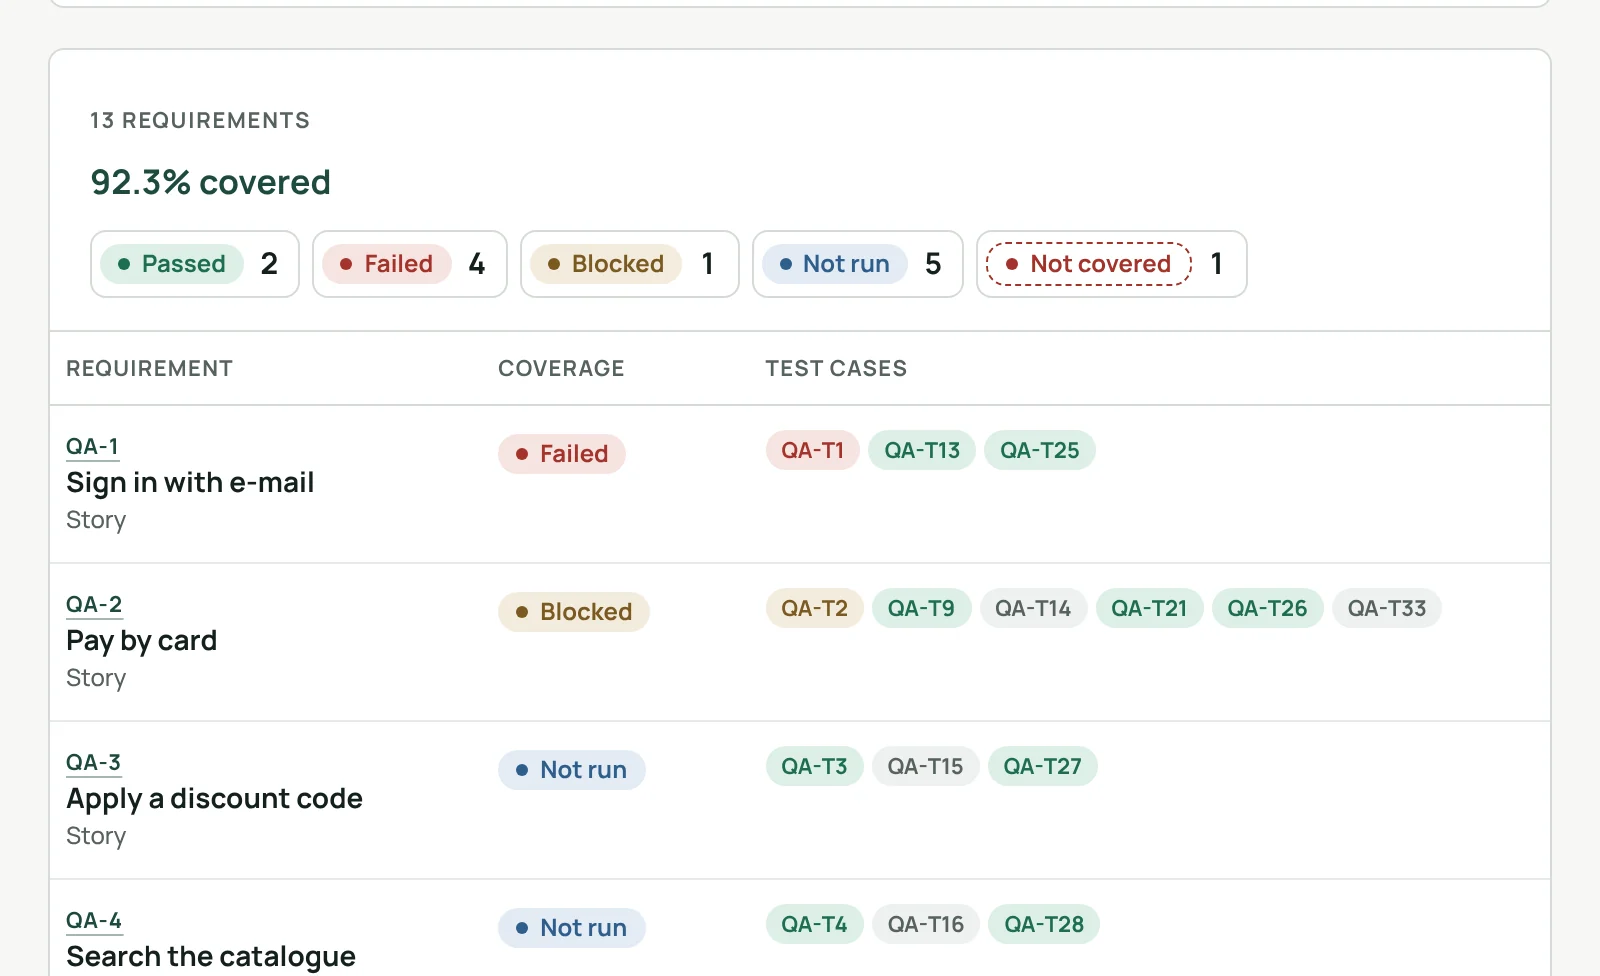Select Not run badge for Search the catalogue

pyautogui.click(x=572, y=928)
